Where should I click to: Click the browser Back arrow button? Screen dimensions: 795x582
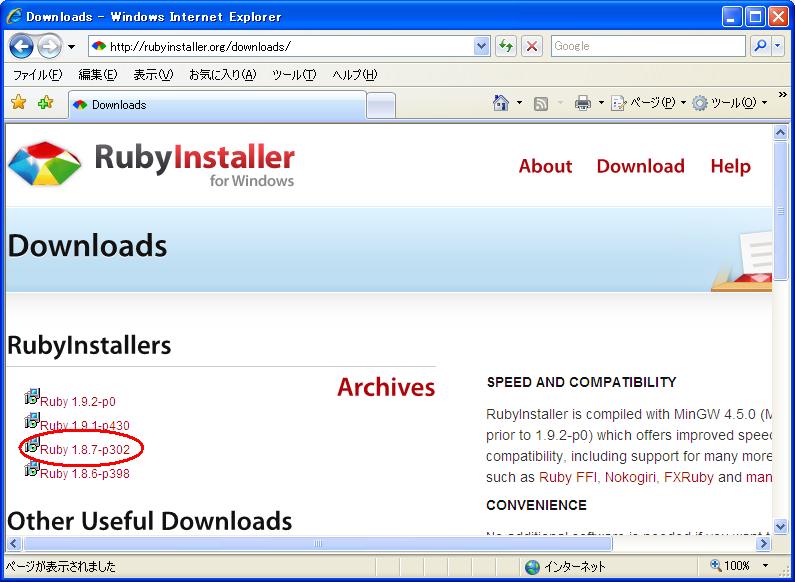tap(21, 47)
